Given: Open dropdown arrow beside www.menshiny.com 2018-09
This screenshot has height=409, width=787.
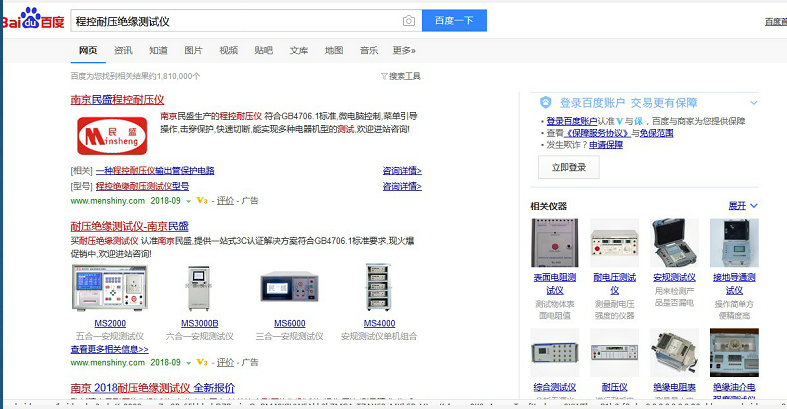Looking at the screenshot, I should point(189,201).
